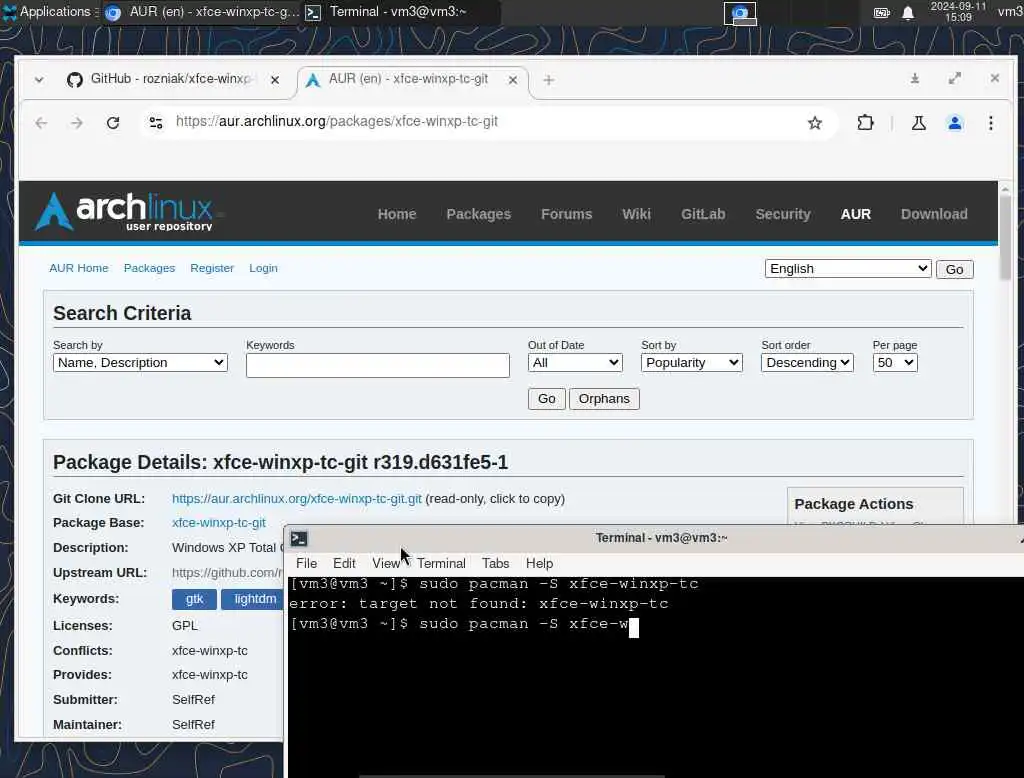
Task: Switch to the Terminal taskbar entry
Action: 402,12
